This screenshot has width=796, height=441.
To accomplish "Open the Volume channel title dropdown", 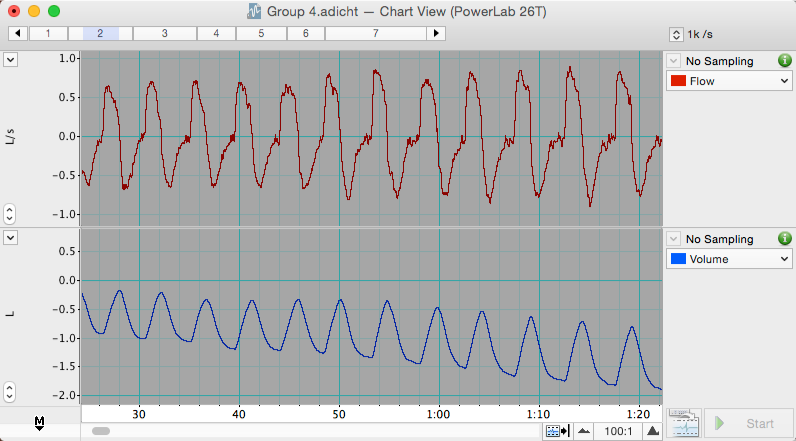I will tap(729, 259).
